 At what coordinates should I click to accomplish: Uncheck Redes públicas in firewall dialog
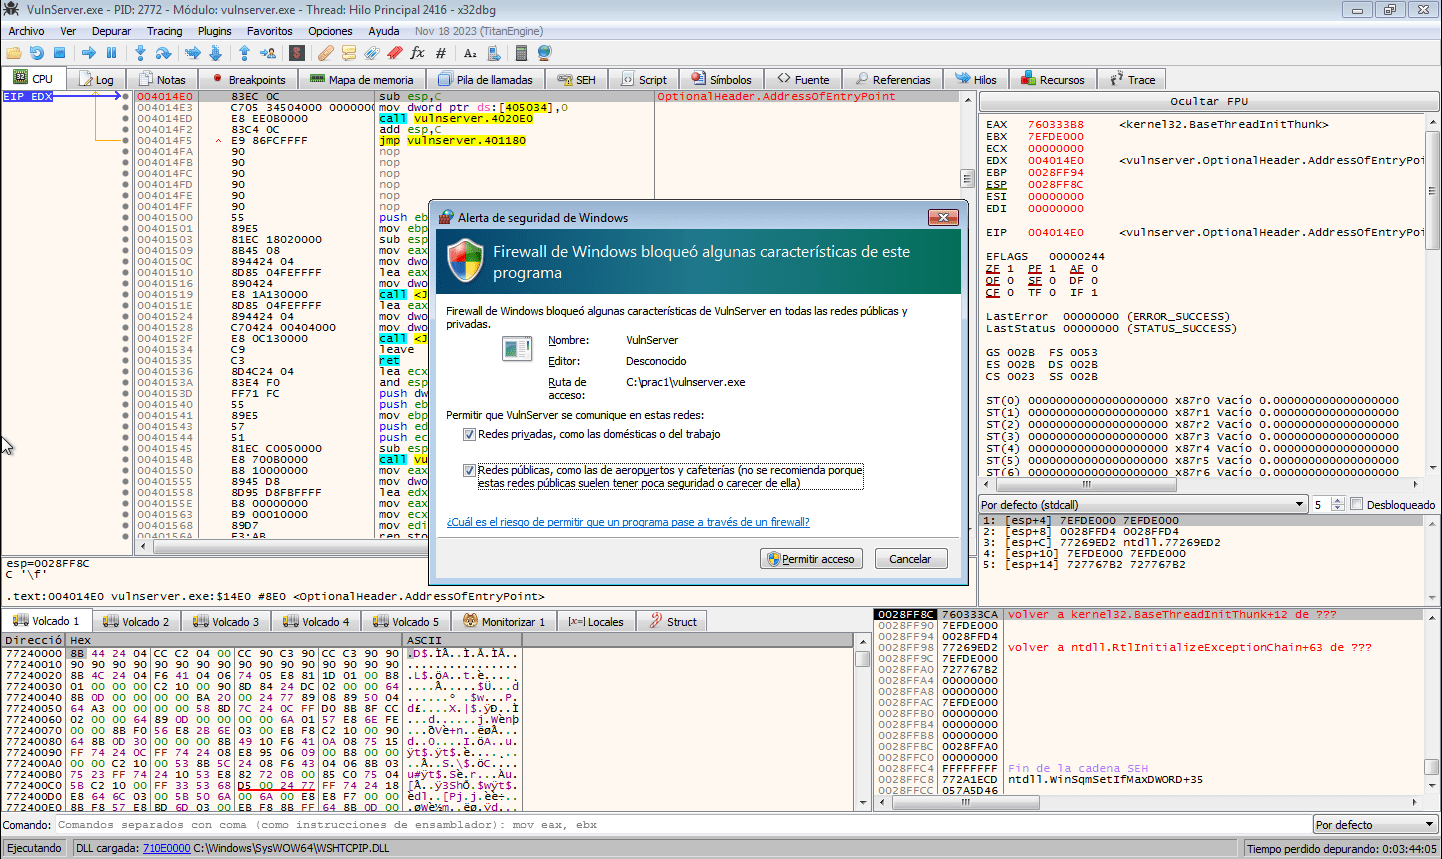pos(469,471)
